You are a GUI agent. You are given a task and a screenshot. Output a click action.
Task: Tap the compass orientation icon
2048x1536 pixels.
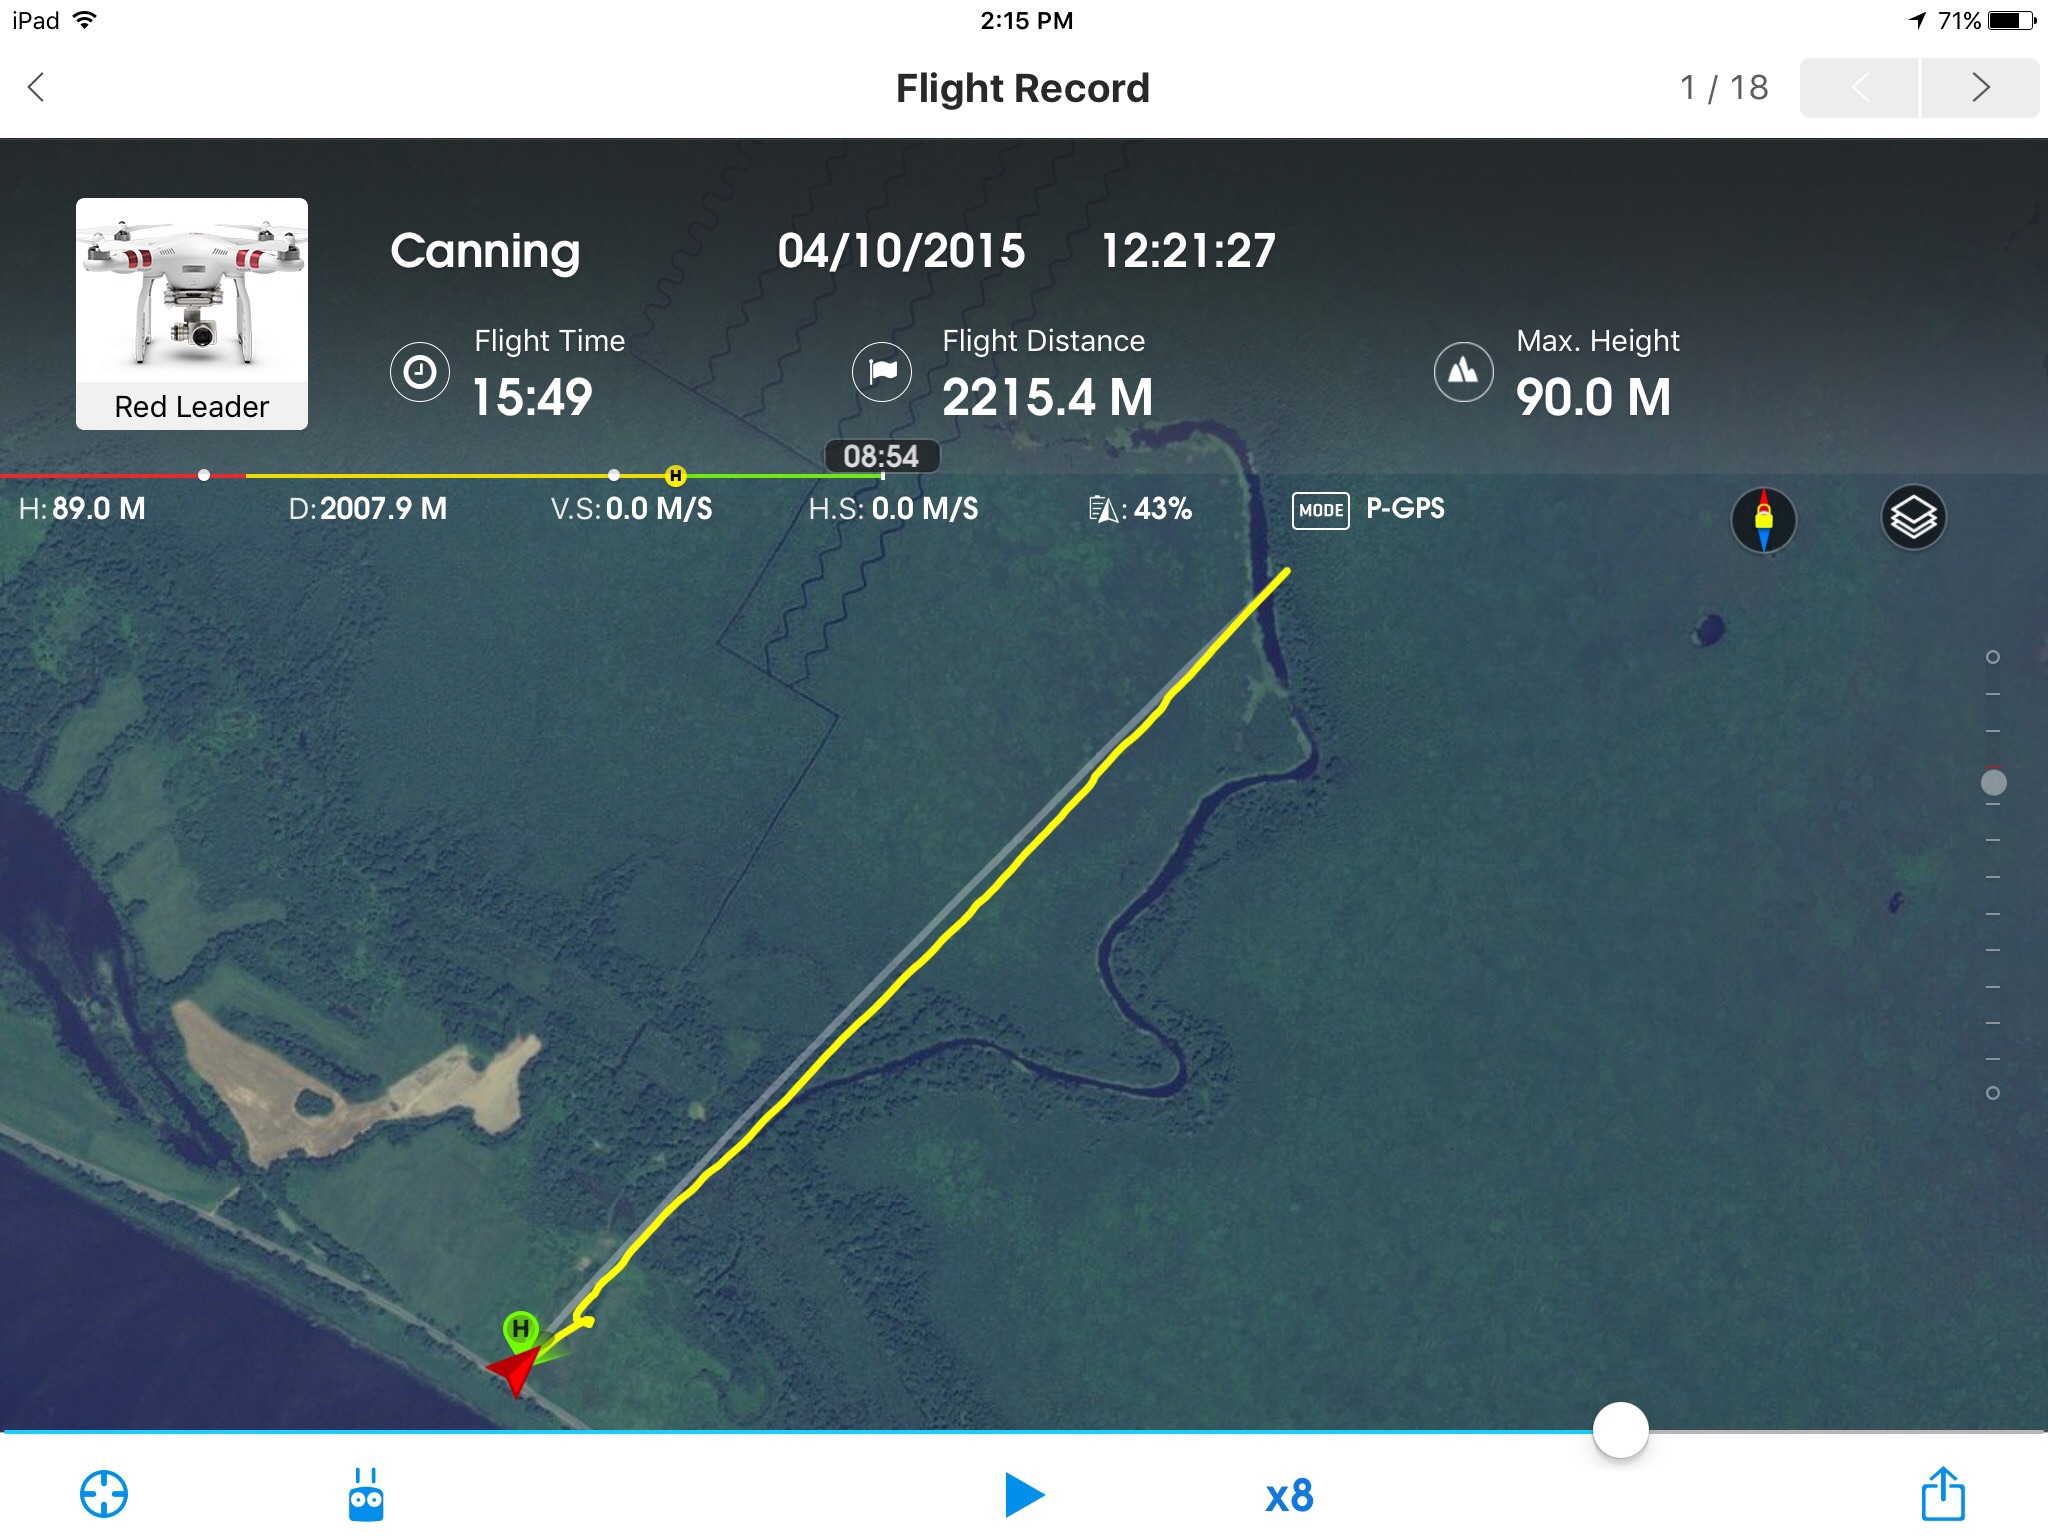tap(1763, 519)
